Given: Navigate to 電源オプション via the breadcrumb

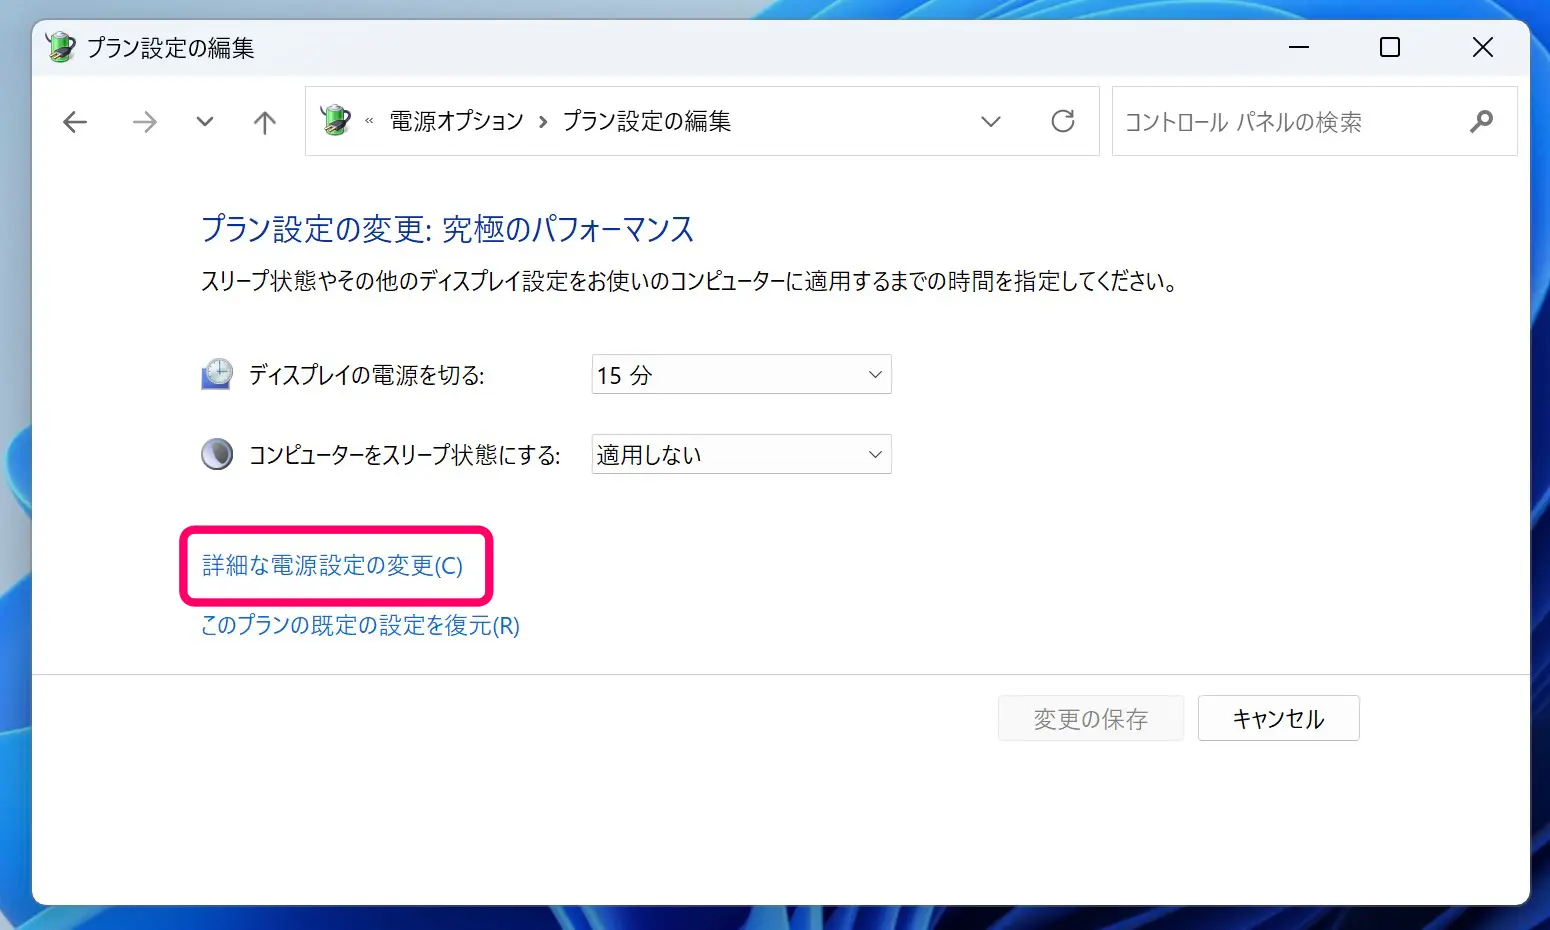Looking at the screenshot, I should click(455, 120).
